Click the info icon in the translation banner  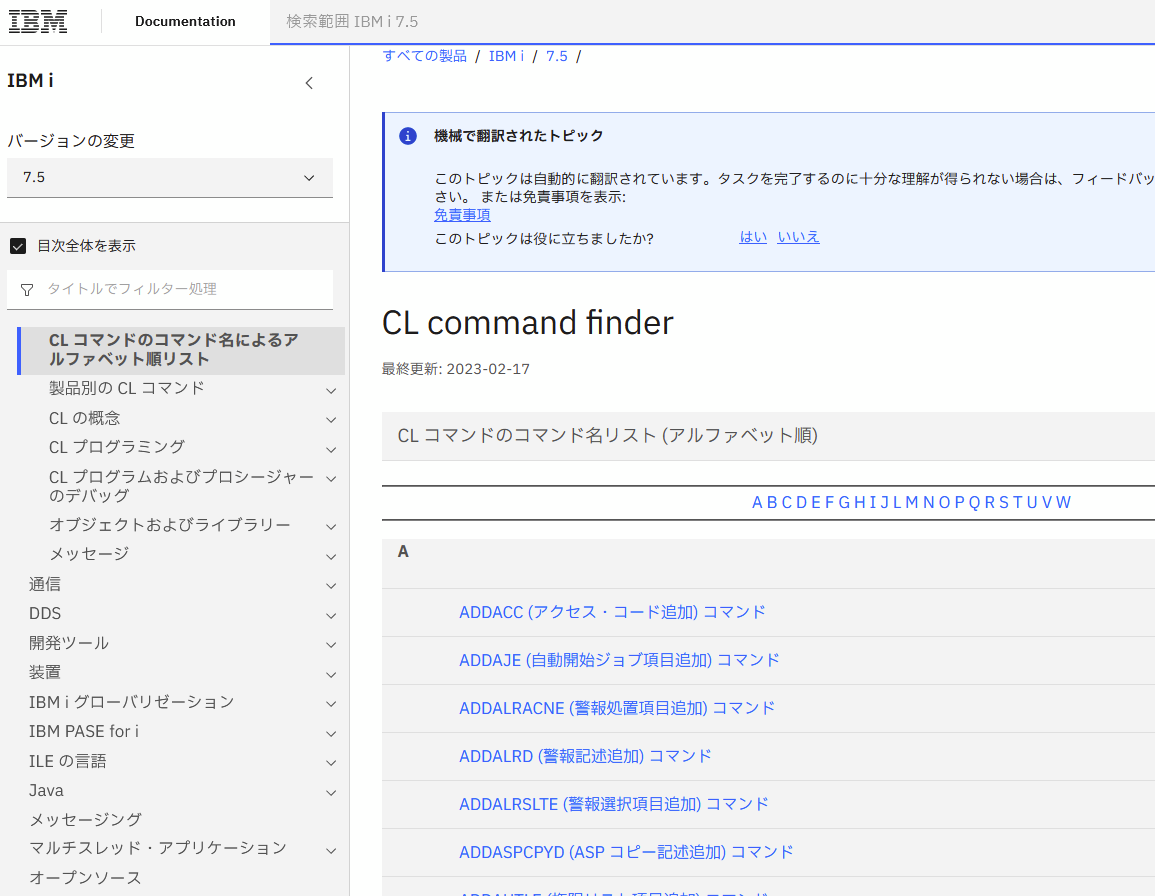[407, 135]
